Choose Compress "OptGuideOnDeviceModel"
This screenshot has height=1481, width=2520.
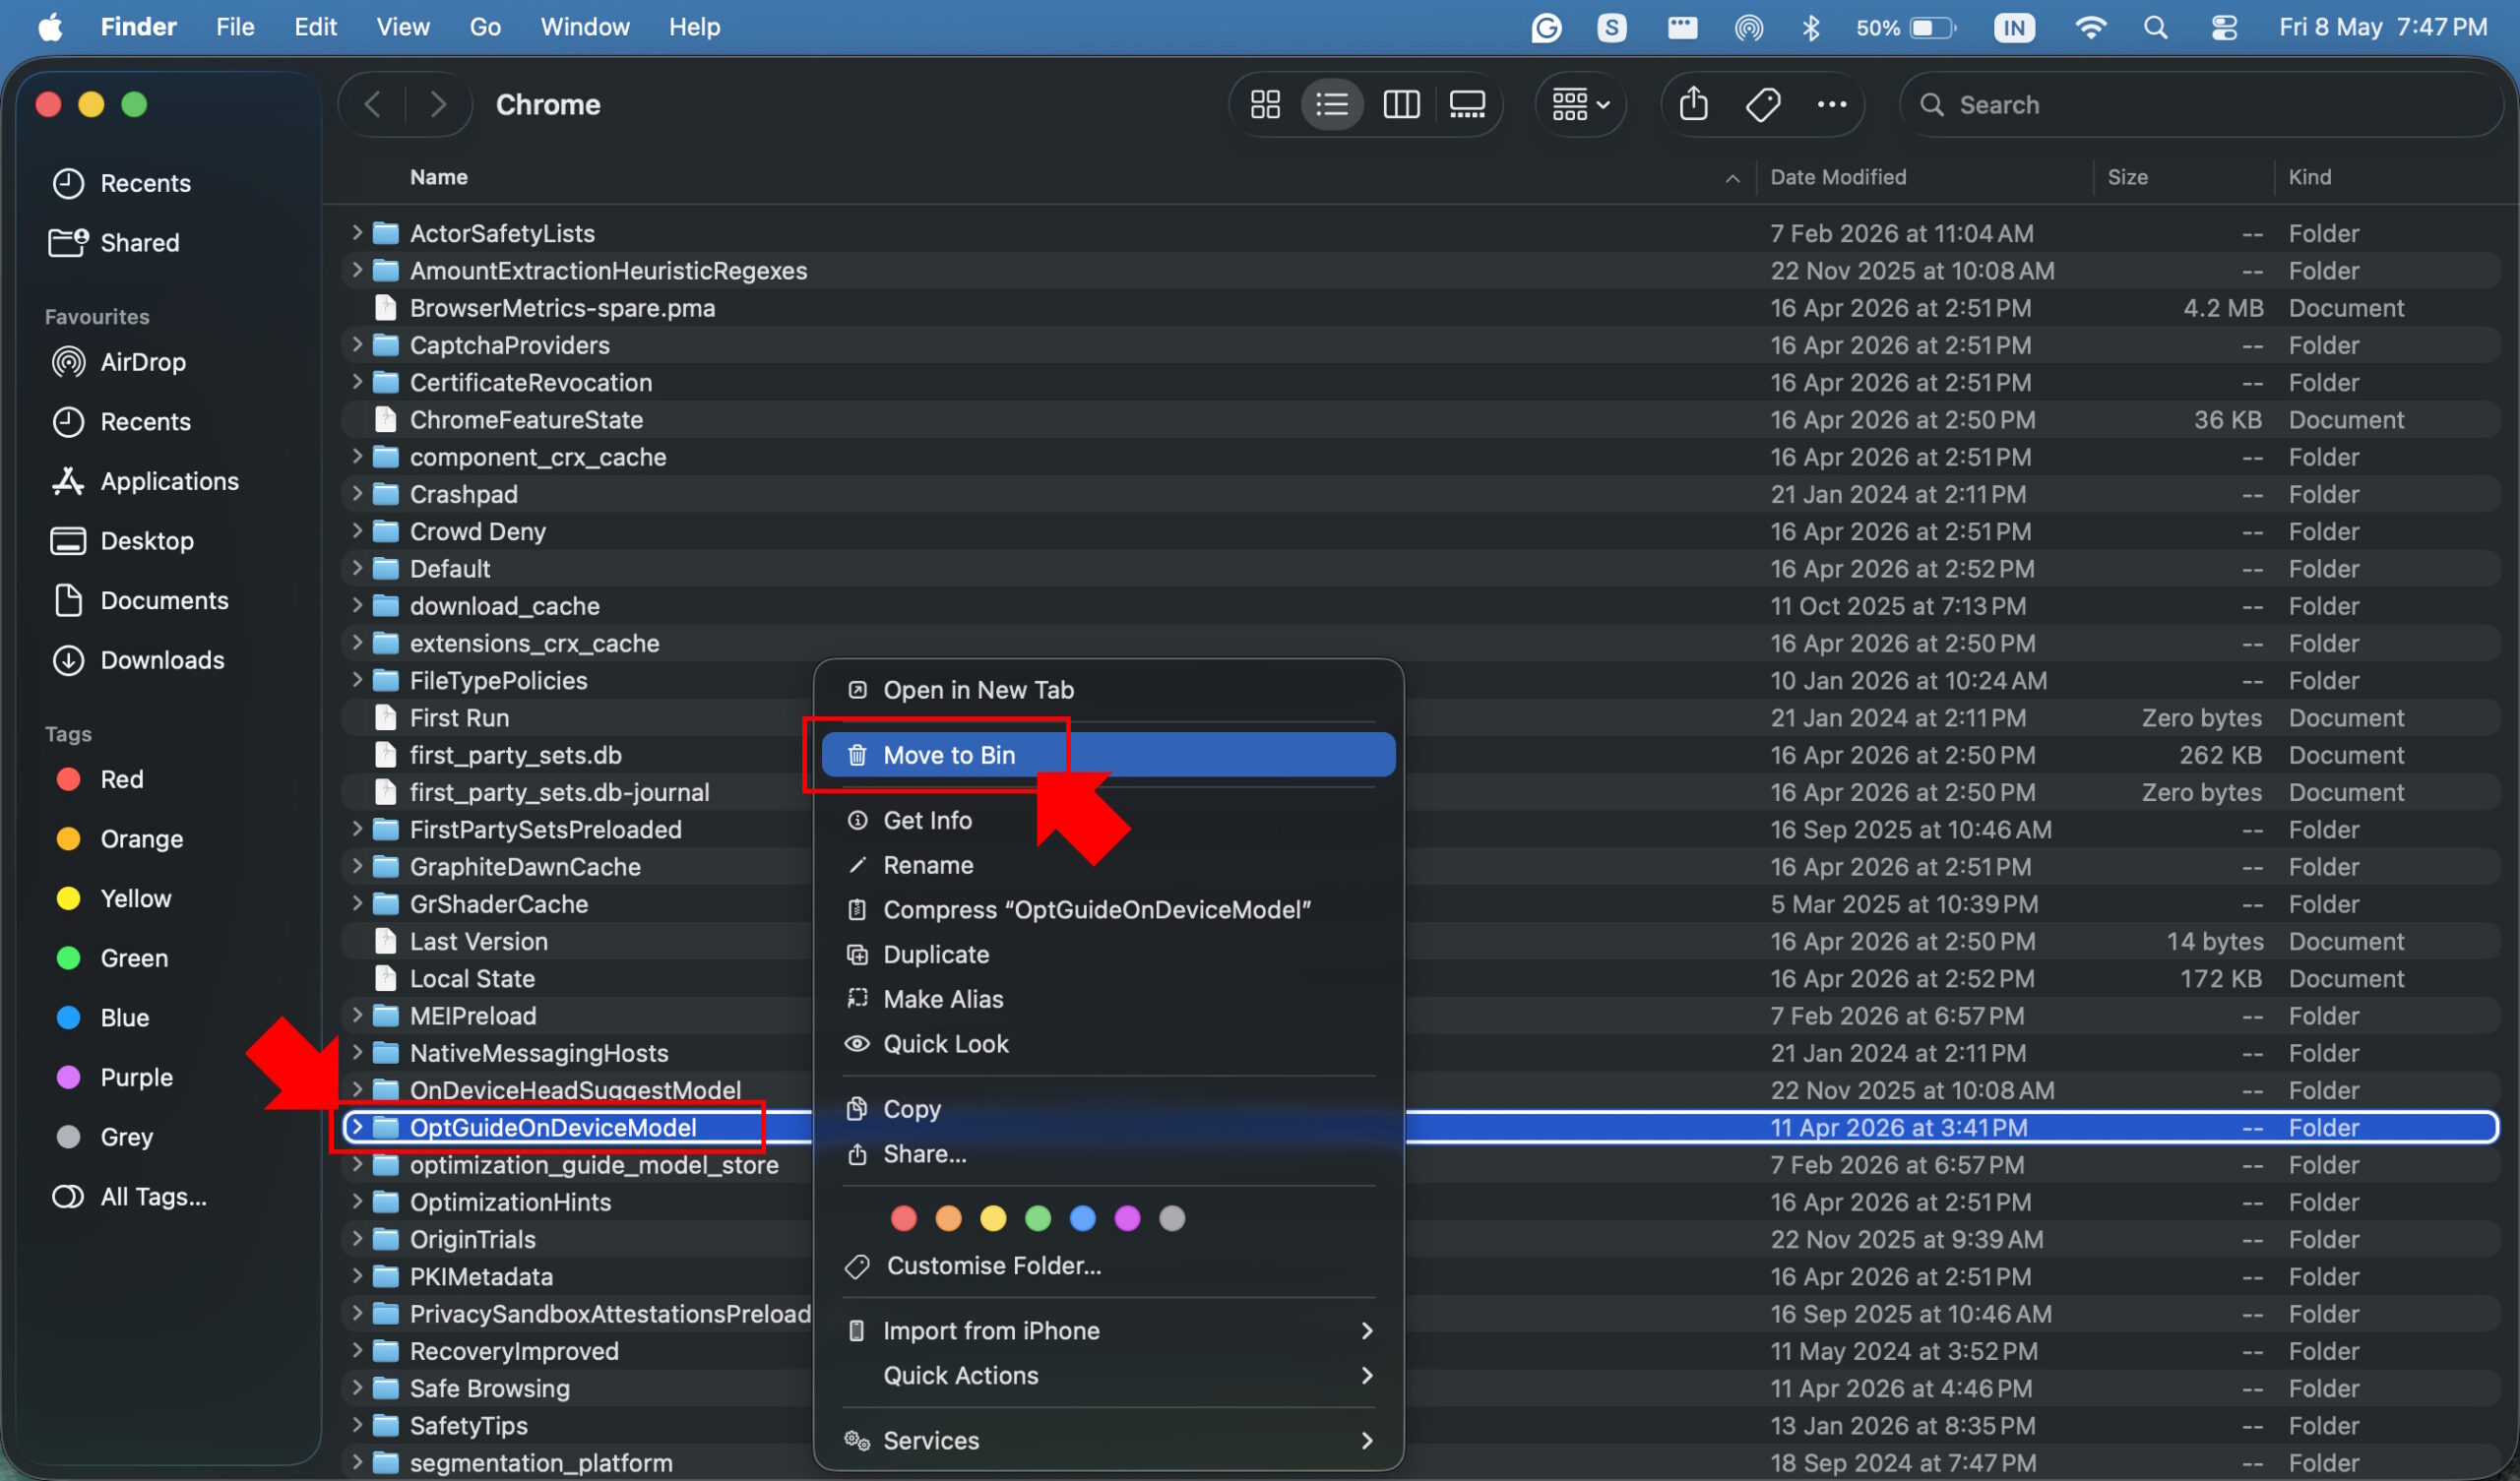coord(1108,910)
